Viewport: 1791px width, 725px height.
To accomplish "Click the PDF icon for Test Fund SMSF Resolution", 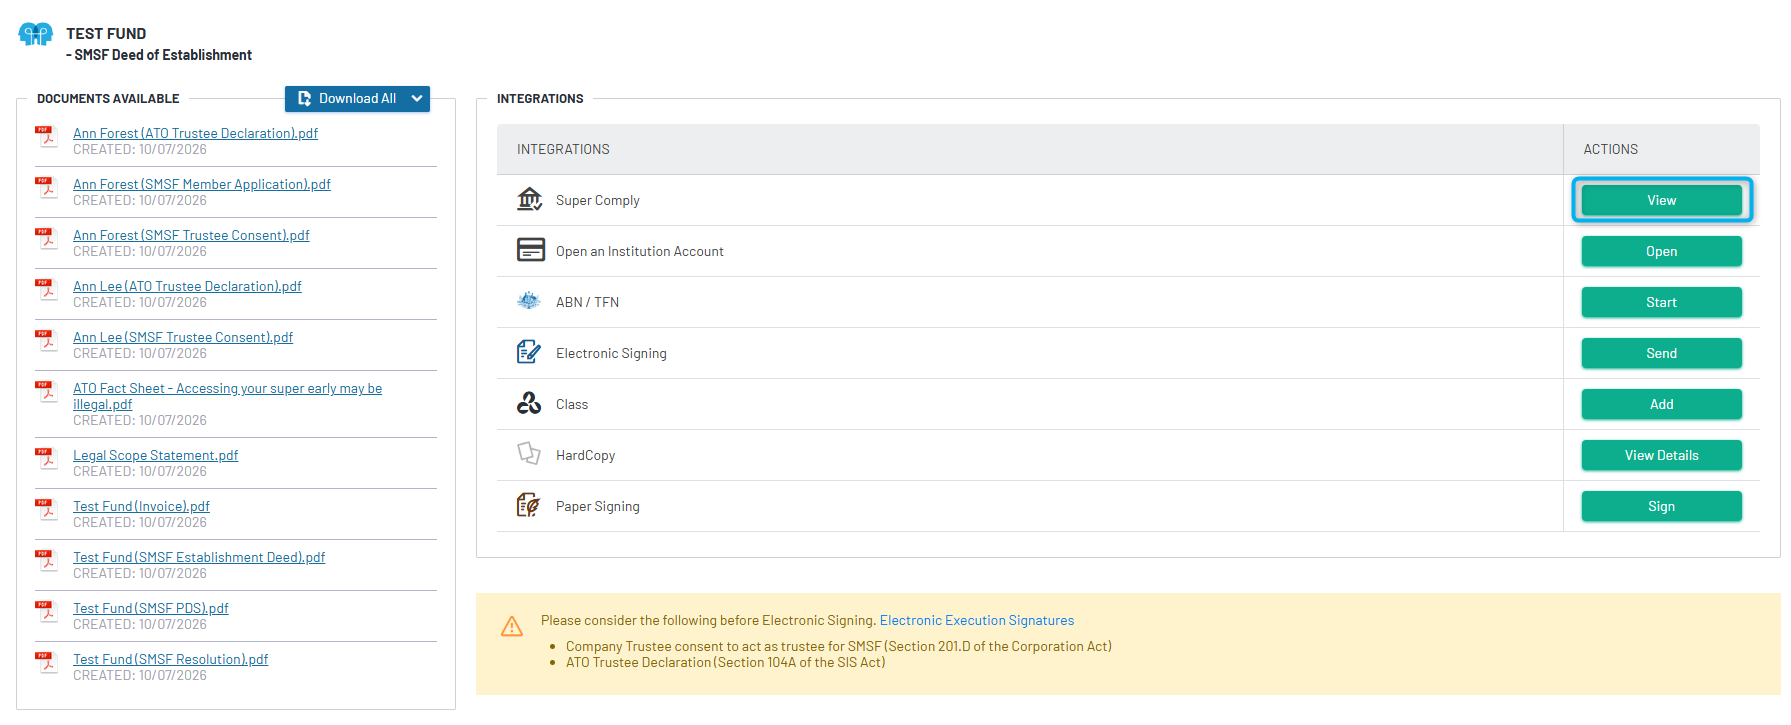I will tap(46, 662).
